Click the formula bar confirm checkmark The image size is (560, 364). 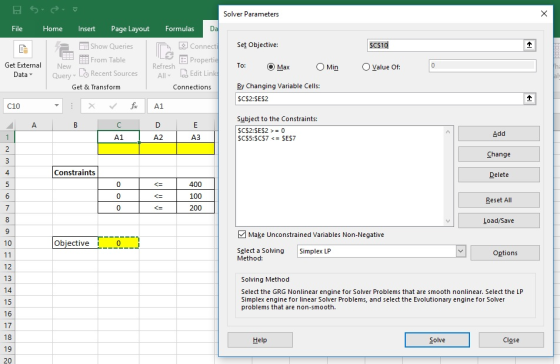(x=113, y=106)
